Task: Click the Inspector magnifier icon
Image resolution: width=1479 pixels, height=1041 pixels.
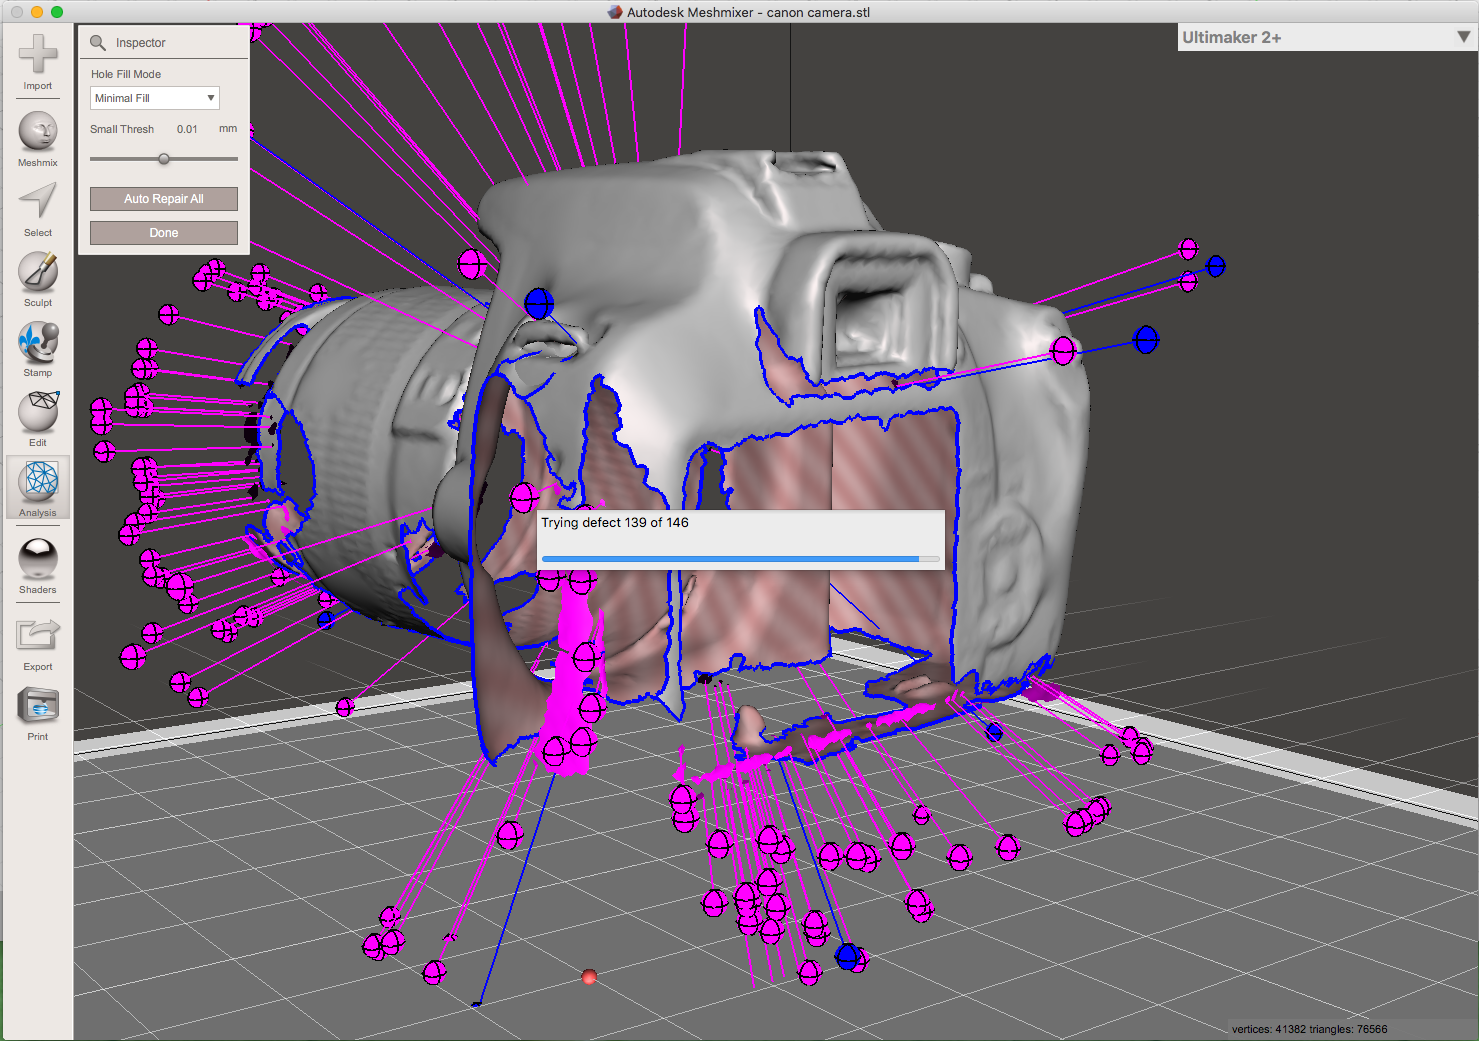Action: [x=98, y=43]
